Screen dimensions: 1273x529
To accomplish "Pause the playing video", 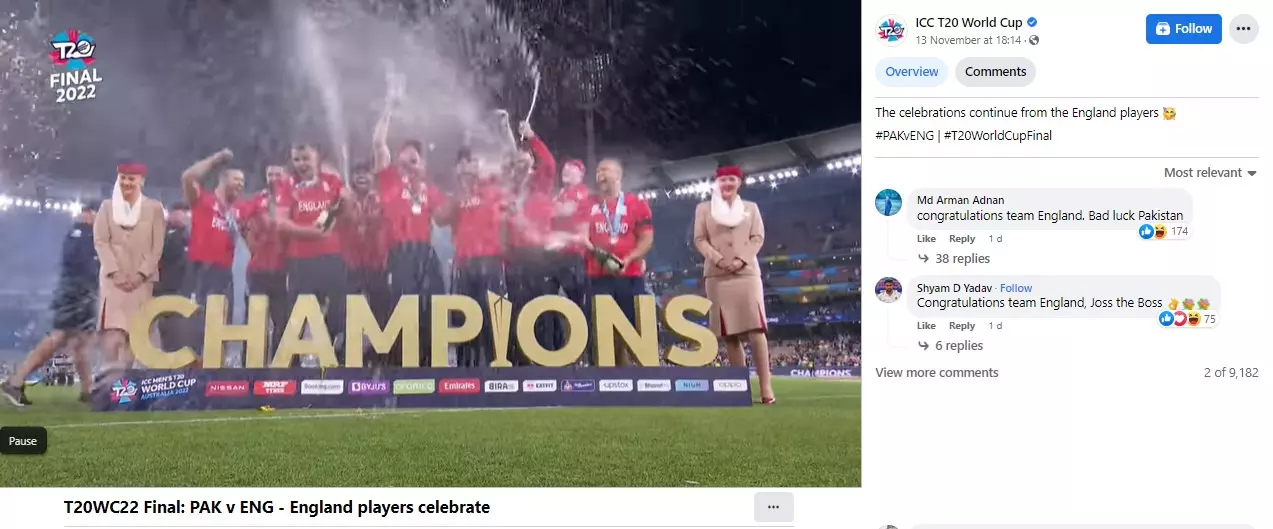I will (23, 441).
